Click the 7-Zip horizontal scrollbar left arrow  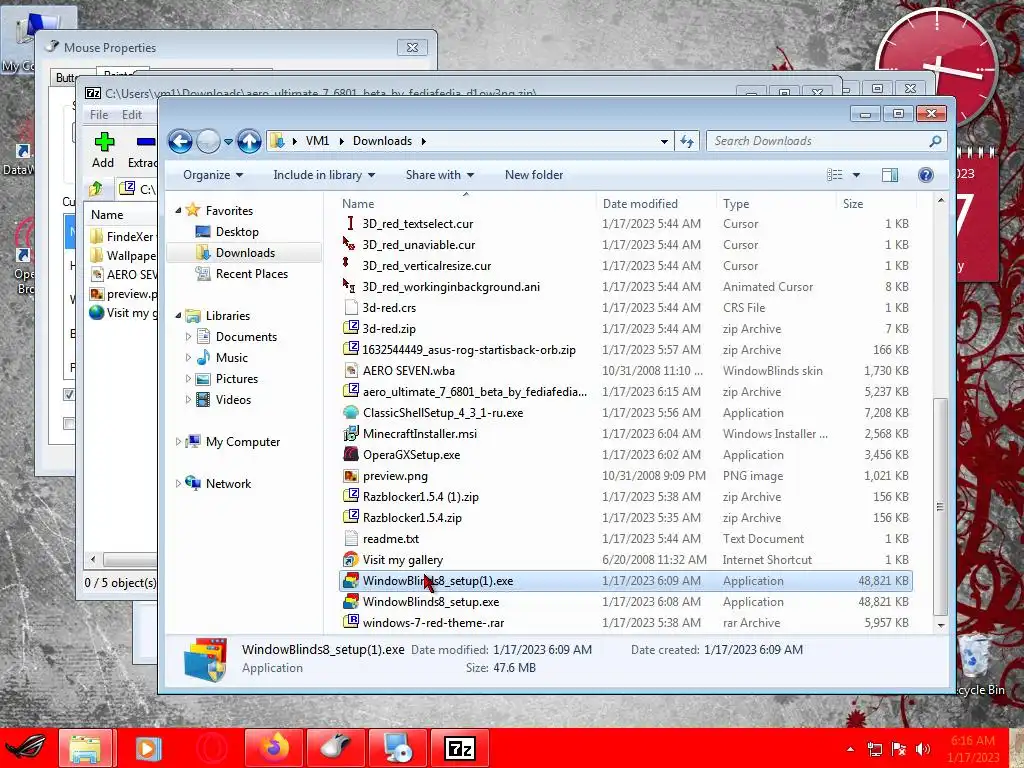pyautogui.click(x=93, y=560)
